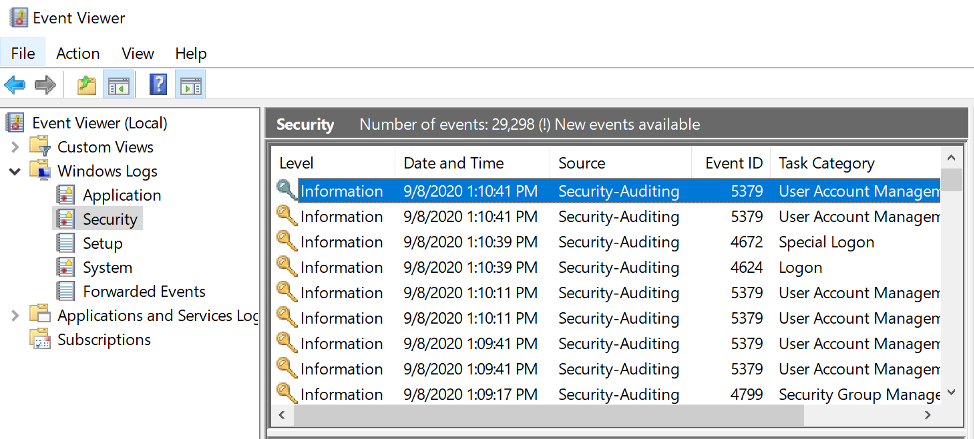Click the System log icon in tree

click(65, 268)
